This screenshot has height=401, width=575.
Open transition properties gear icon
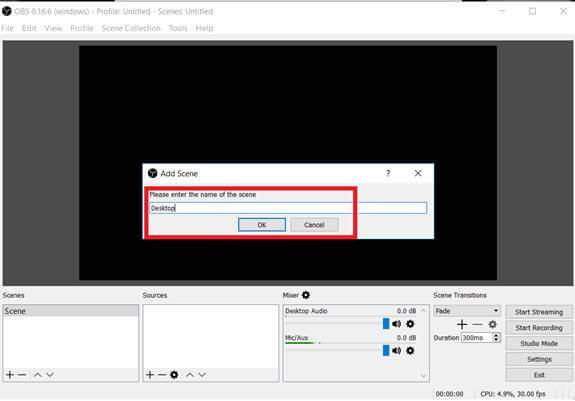tap(492, 324)
